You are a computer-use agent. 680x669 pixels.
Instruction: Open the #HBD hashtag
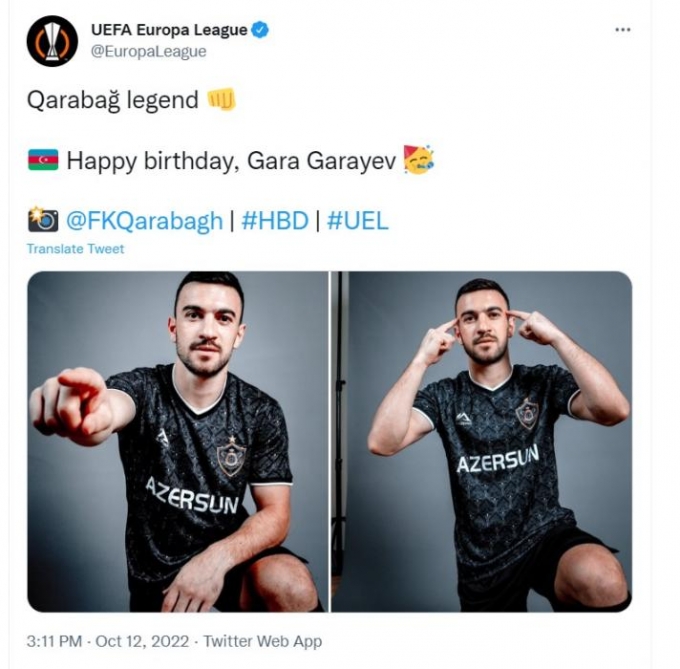tap(275, 221)
